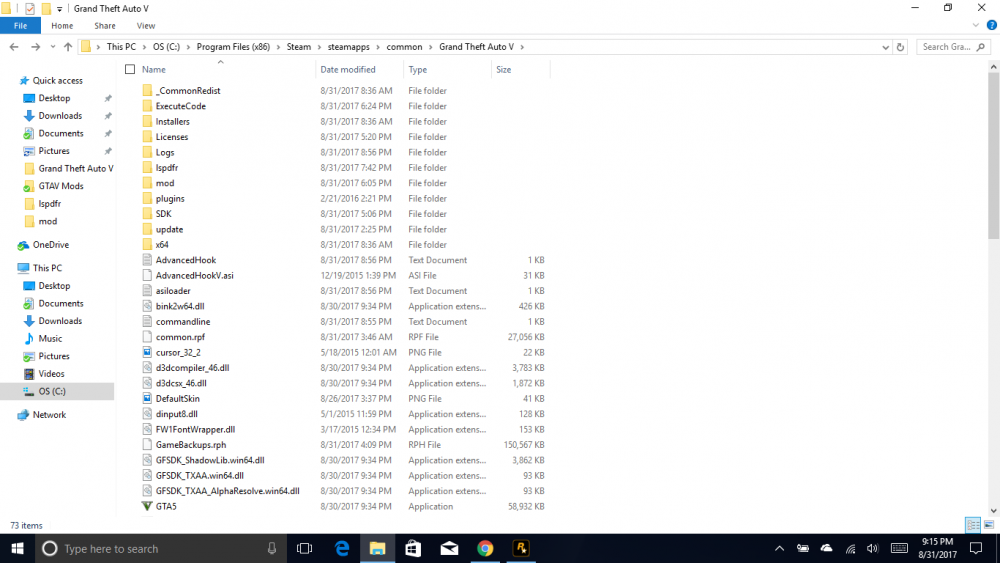Select Network in navigation pane
The width and height of the screenshot is (1000, 563).
pos(49,414)
